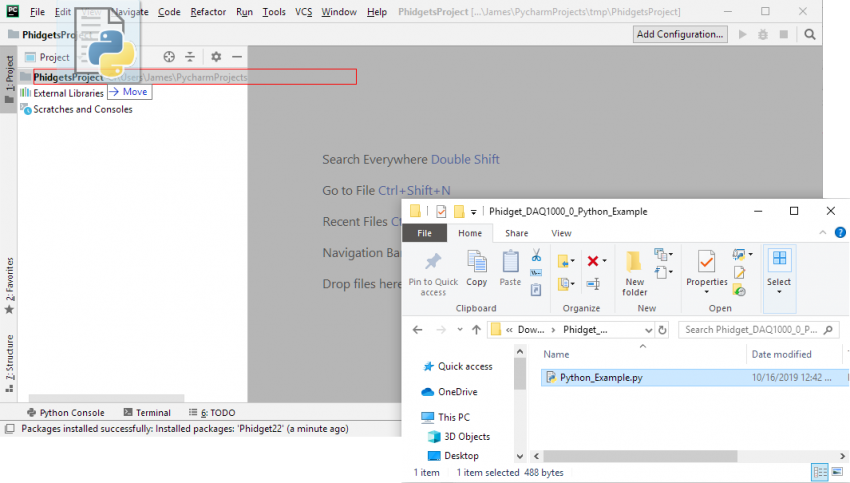Click the locate crosshair icon in Project panel
This screenshot has width=850, height=483.
(x=169, y=56)
